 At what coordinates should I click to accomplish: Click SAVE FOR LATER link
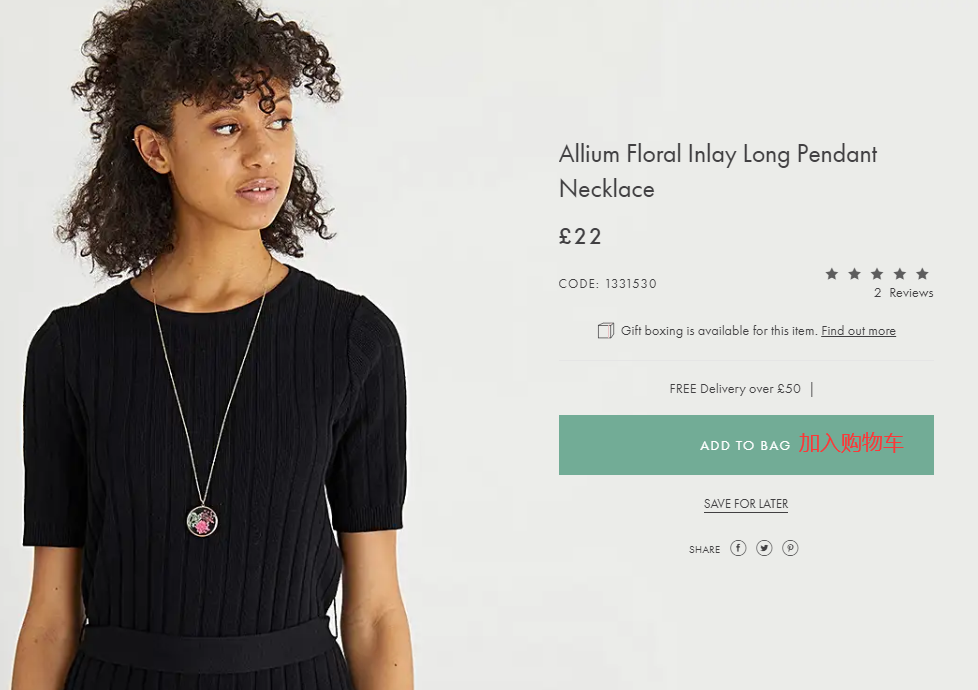point(746,504)
